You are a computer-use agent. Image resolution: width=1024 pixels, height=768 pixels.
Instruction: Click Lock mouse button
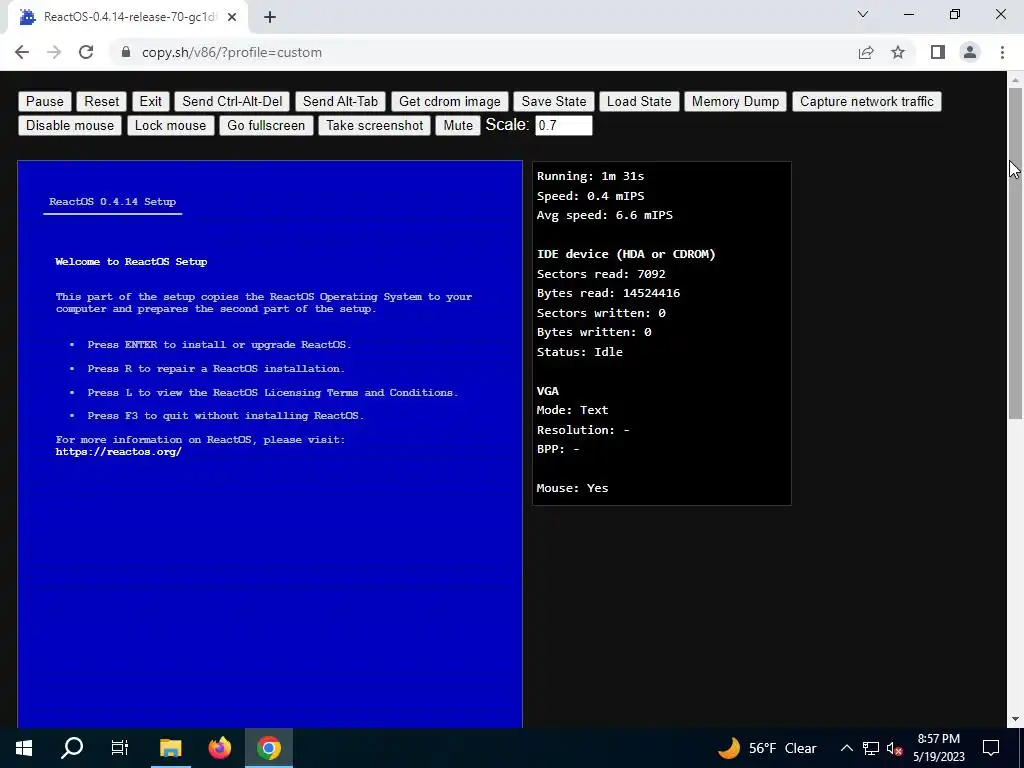[170, 125]
